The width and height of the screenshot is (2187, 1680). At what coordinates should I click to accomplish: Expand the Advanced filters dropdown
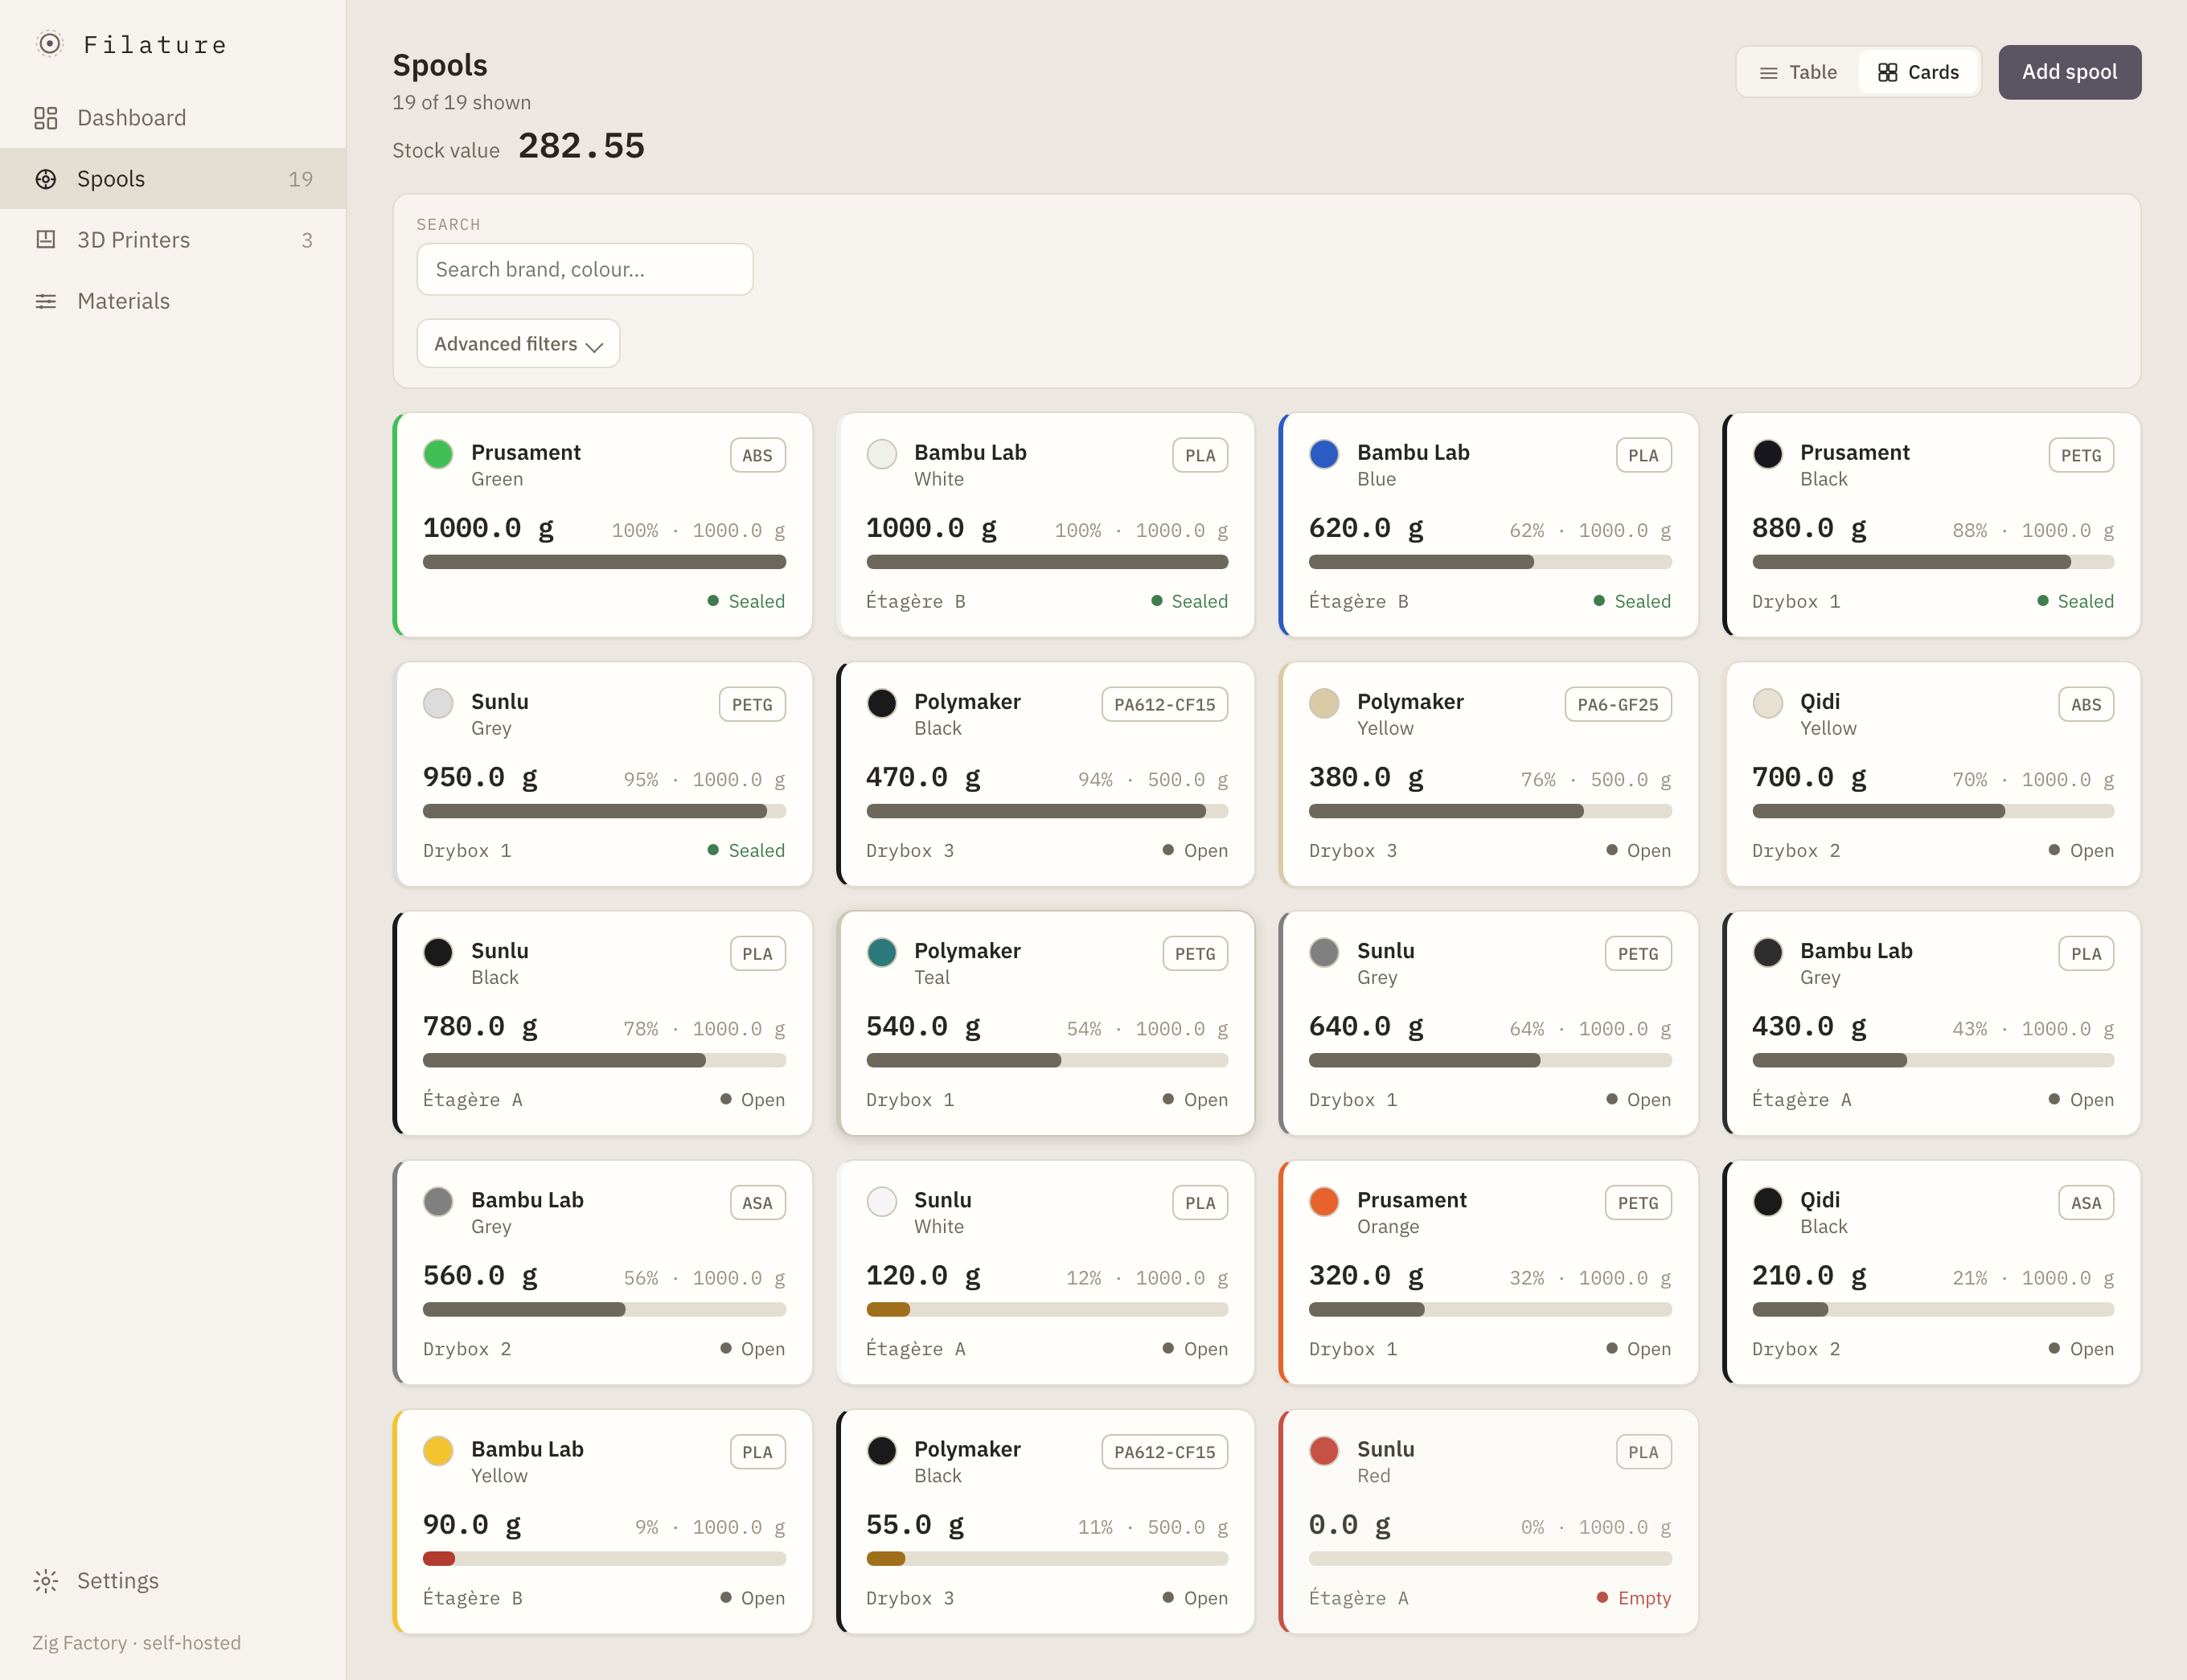coord(518,343)
